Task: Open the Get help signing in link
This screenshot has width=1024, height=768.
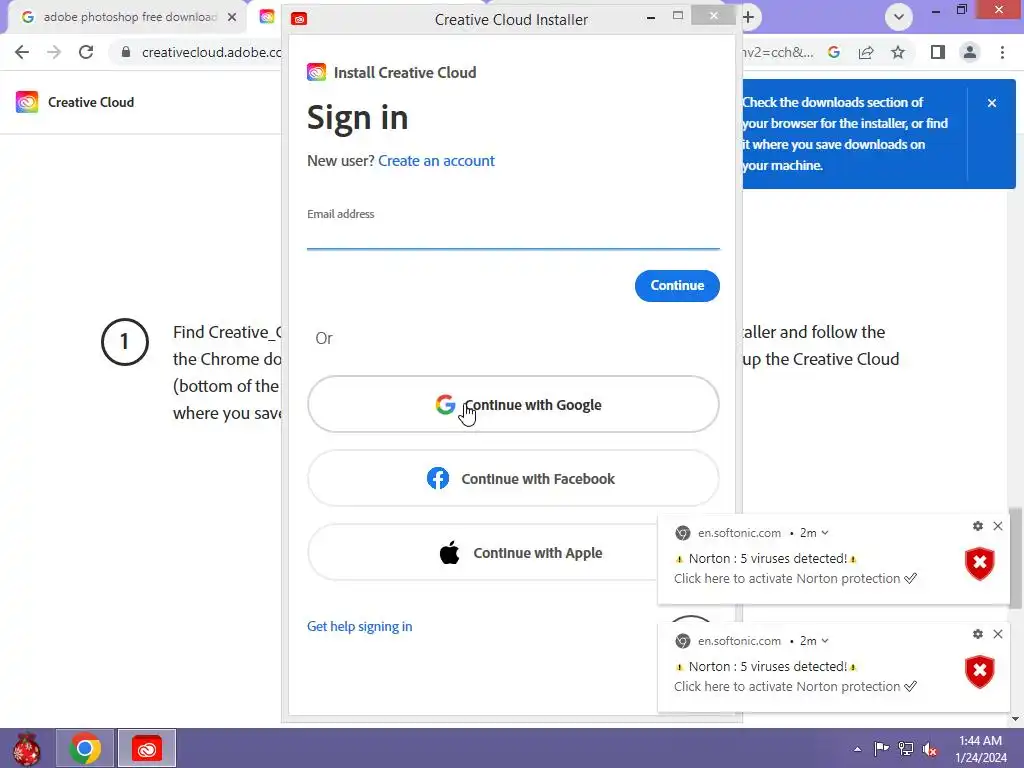Action: pos(359,626)
